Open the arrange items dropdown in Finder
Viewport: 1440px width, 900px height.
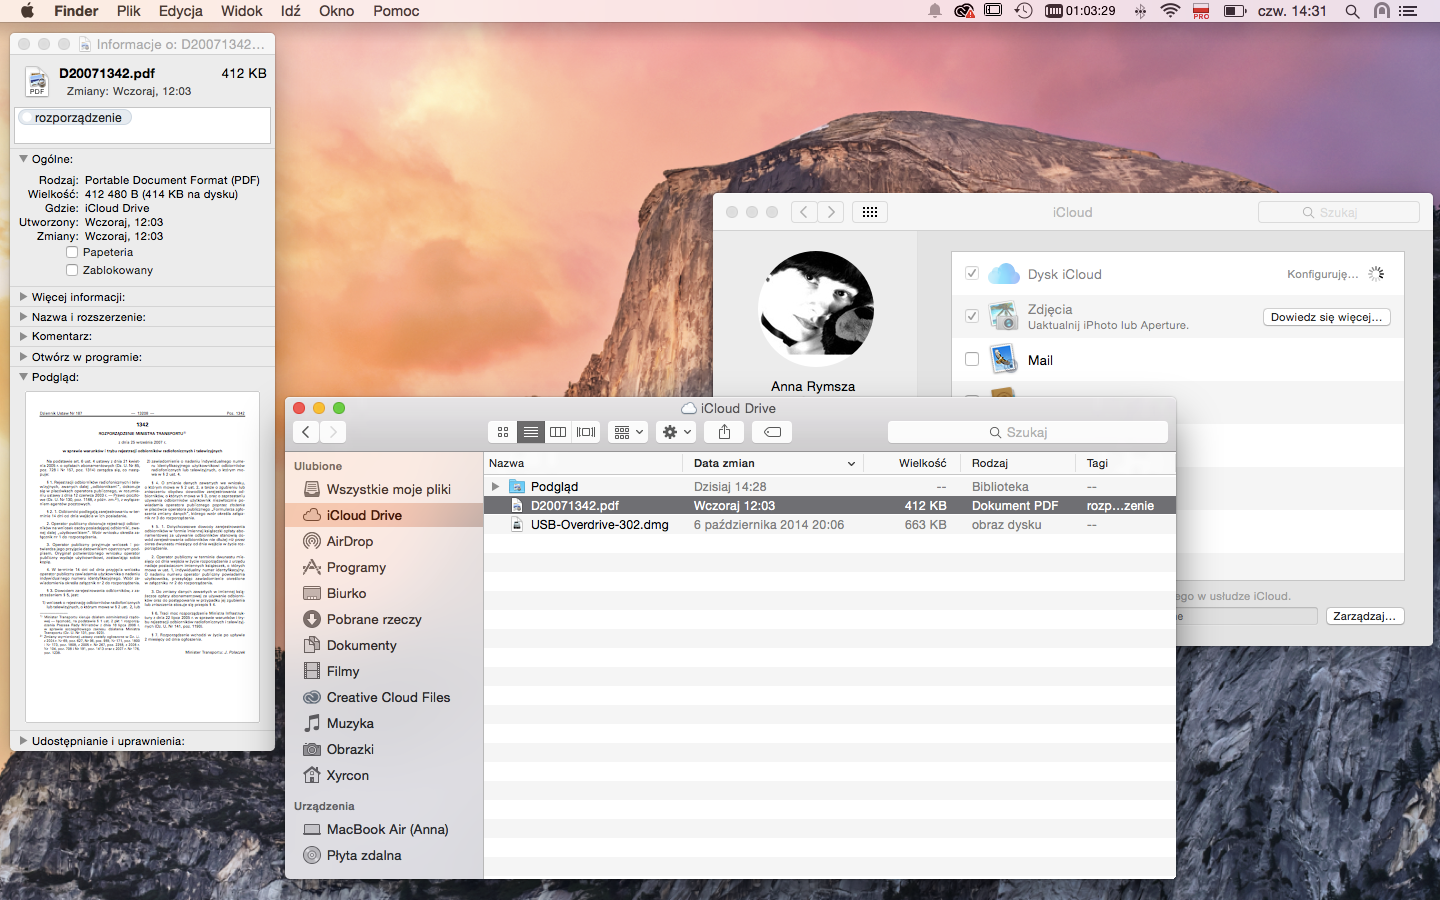[x=628, y=432]
